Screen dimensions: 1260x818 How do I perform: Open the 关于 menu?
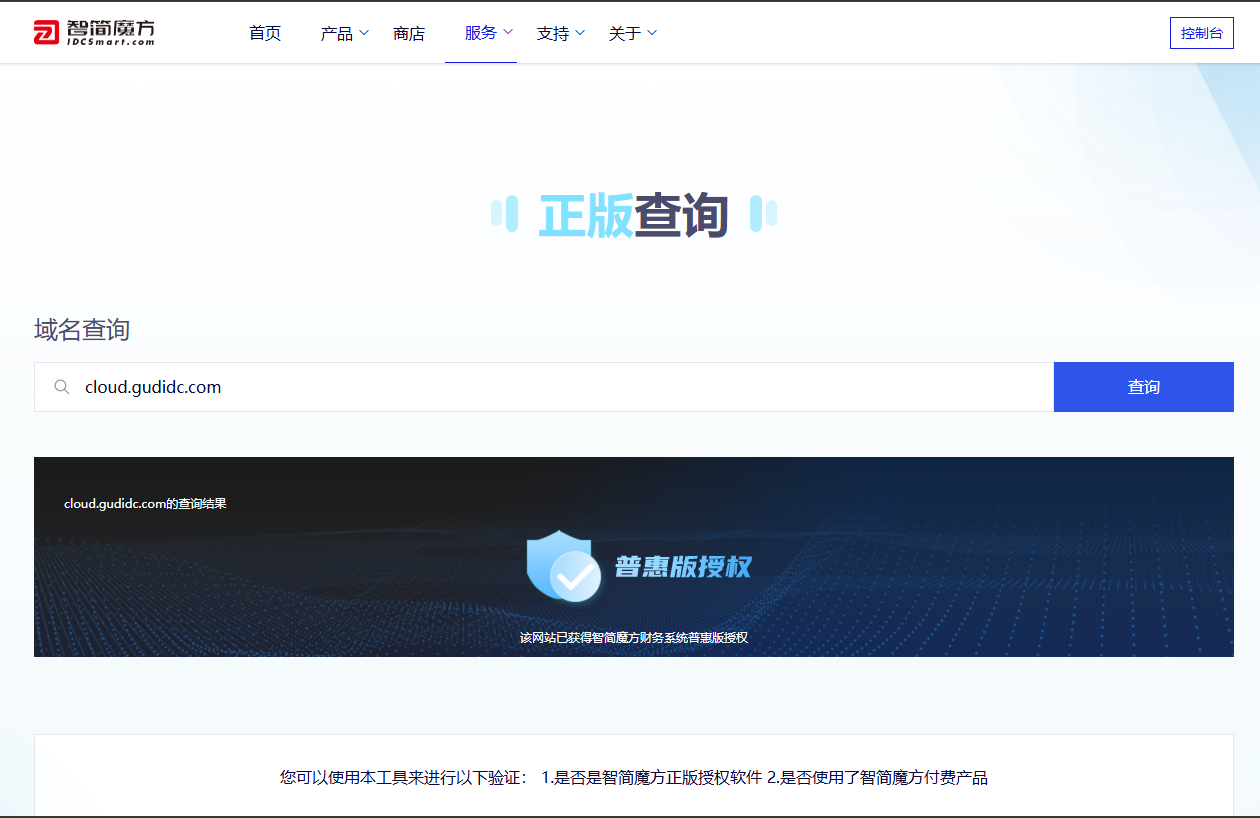coord(625,33)
